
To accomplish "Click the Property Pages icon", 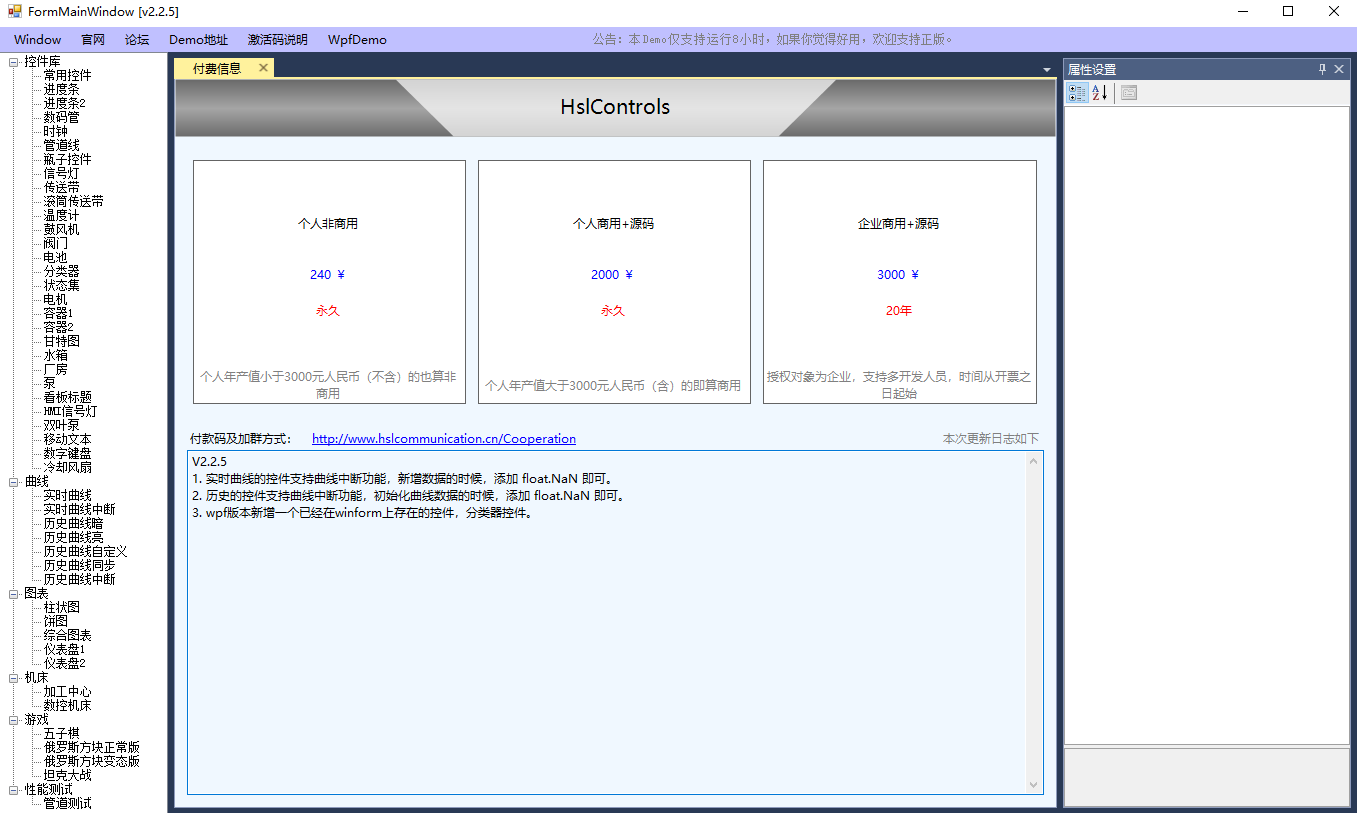I will 1129,93.
